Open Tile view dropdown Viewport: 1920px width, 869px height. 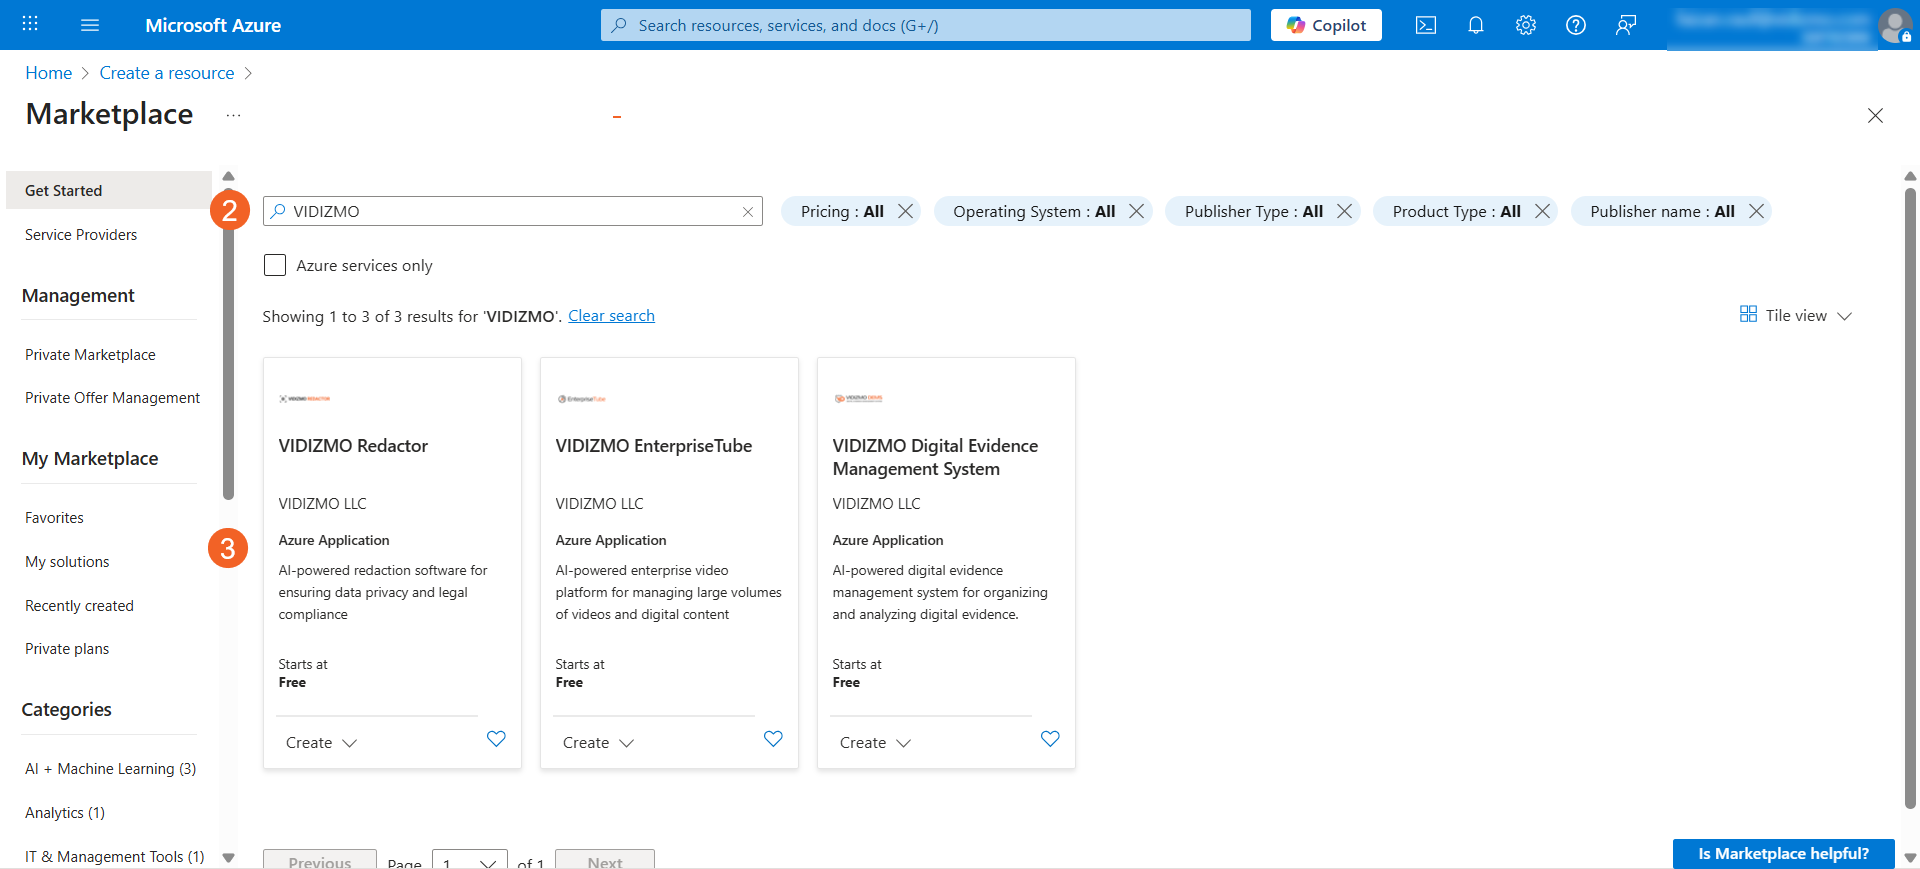coord(1796,315)
